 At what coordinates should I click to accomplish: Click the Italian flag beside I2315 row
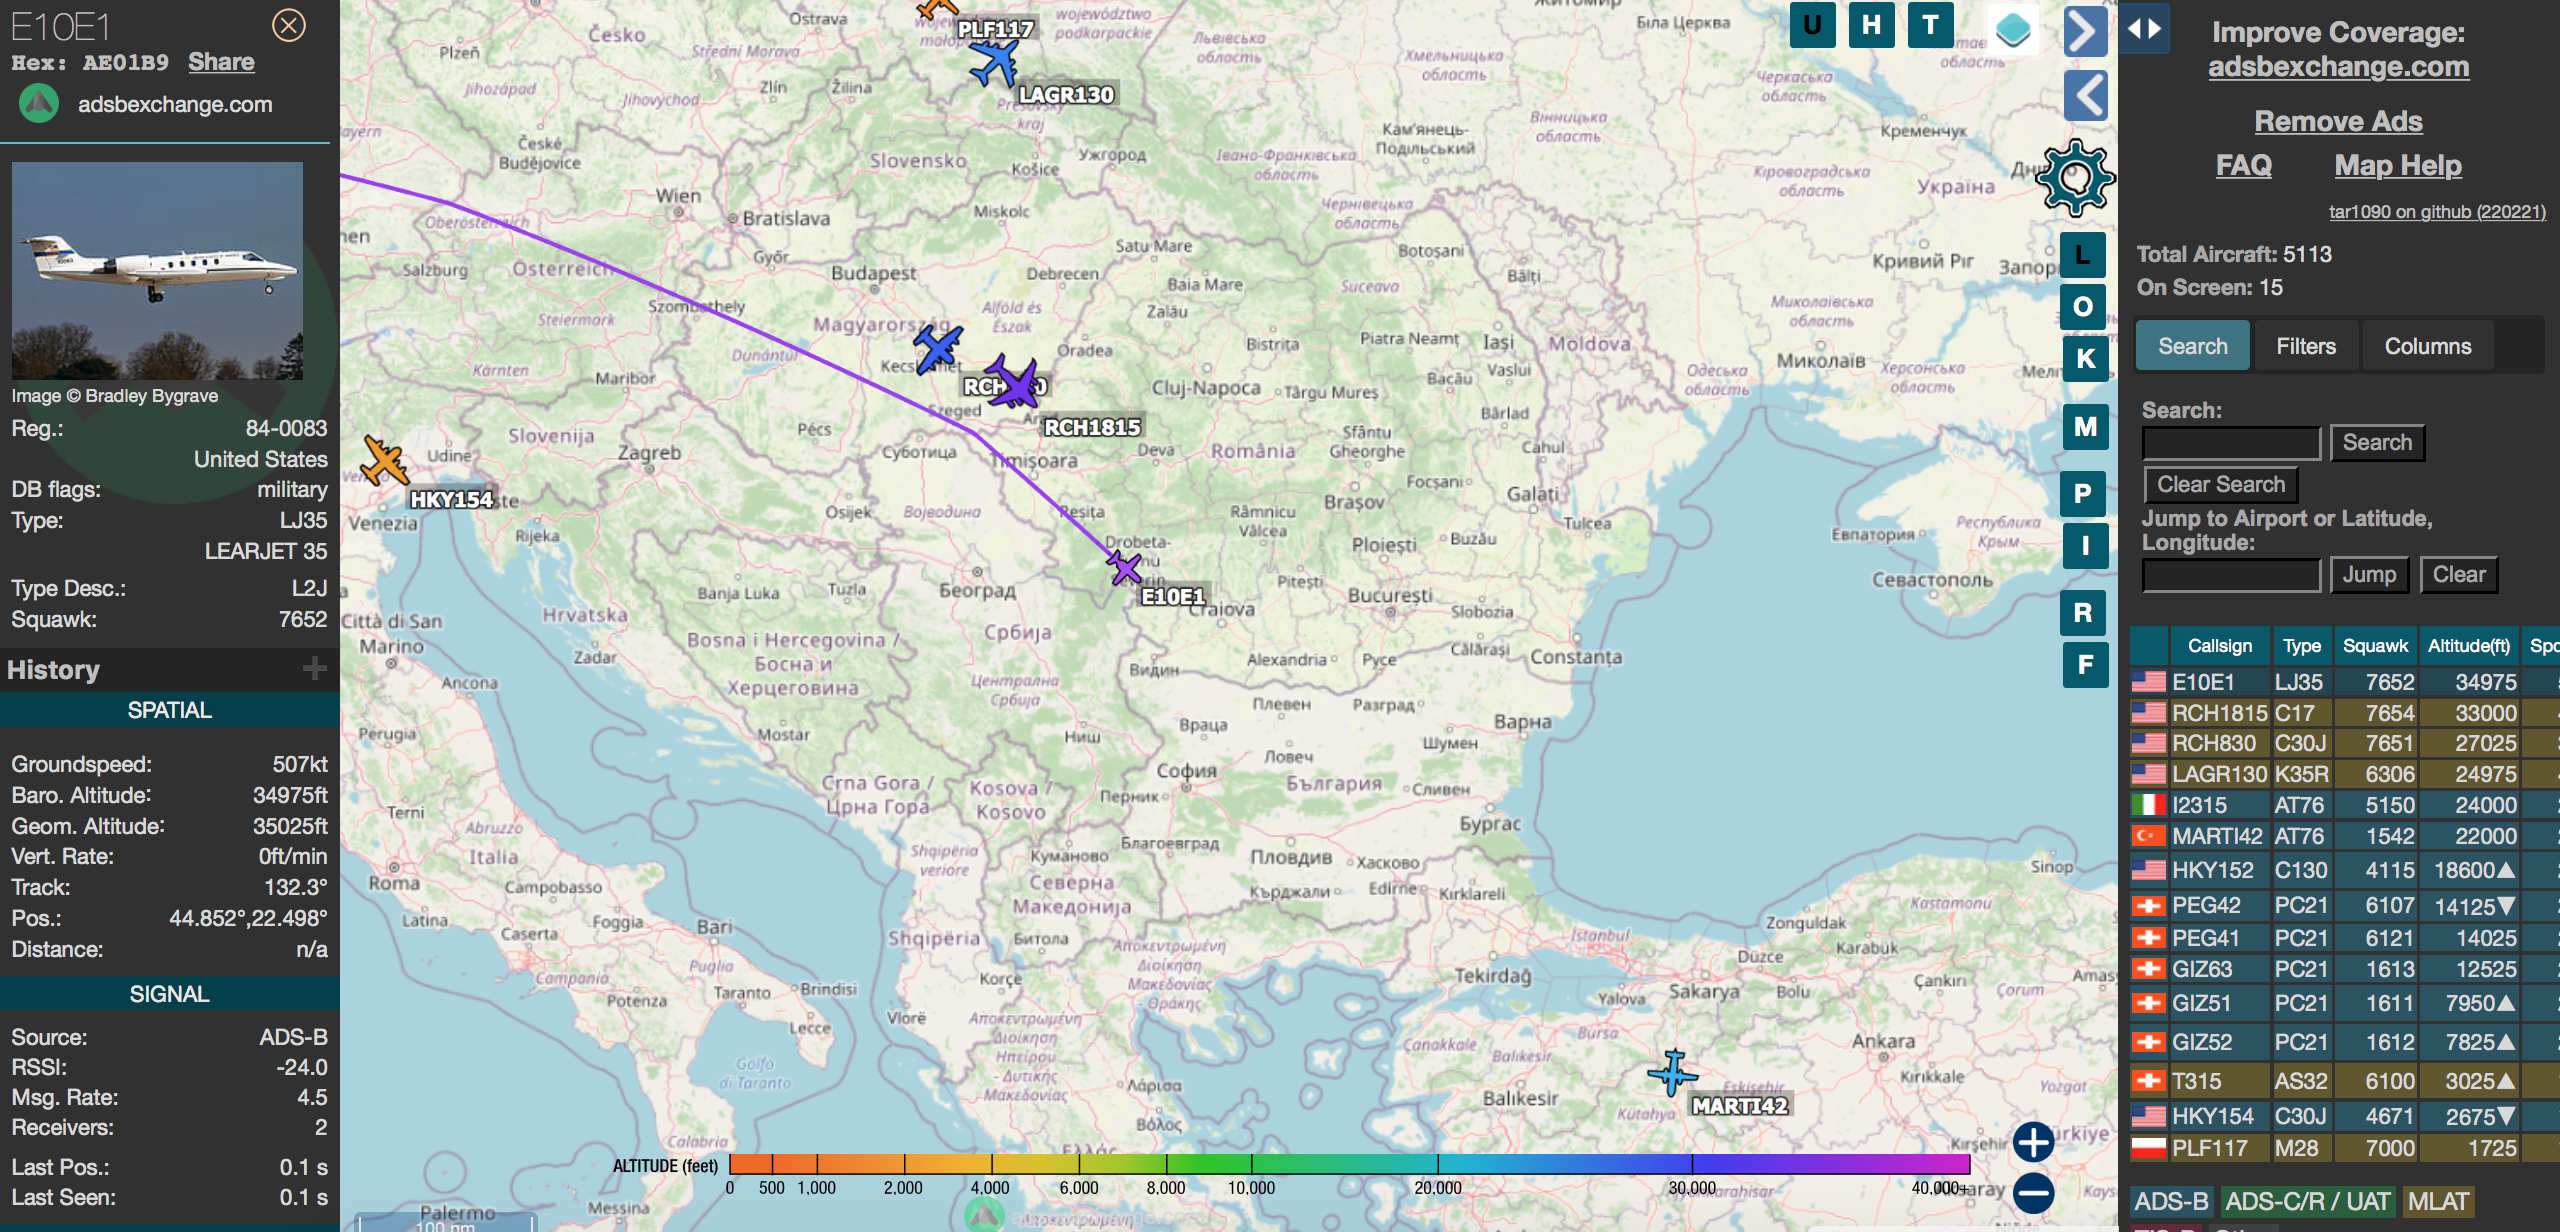2148,805
